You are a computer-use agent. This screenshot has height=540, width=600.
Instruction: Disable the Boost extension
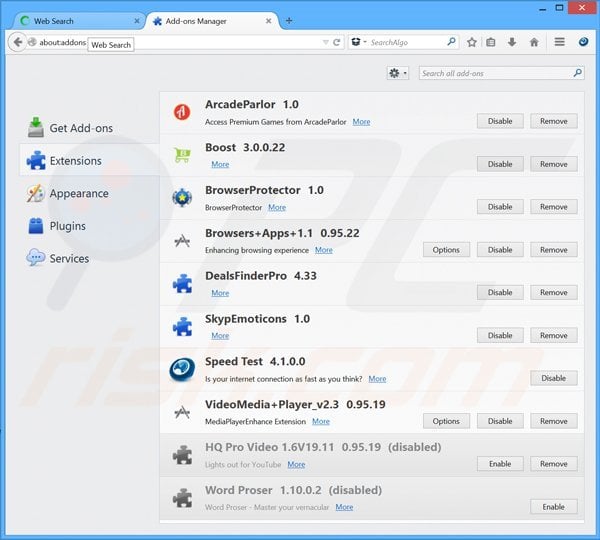pyautogui.click(x=500, y=164)
